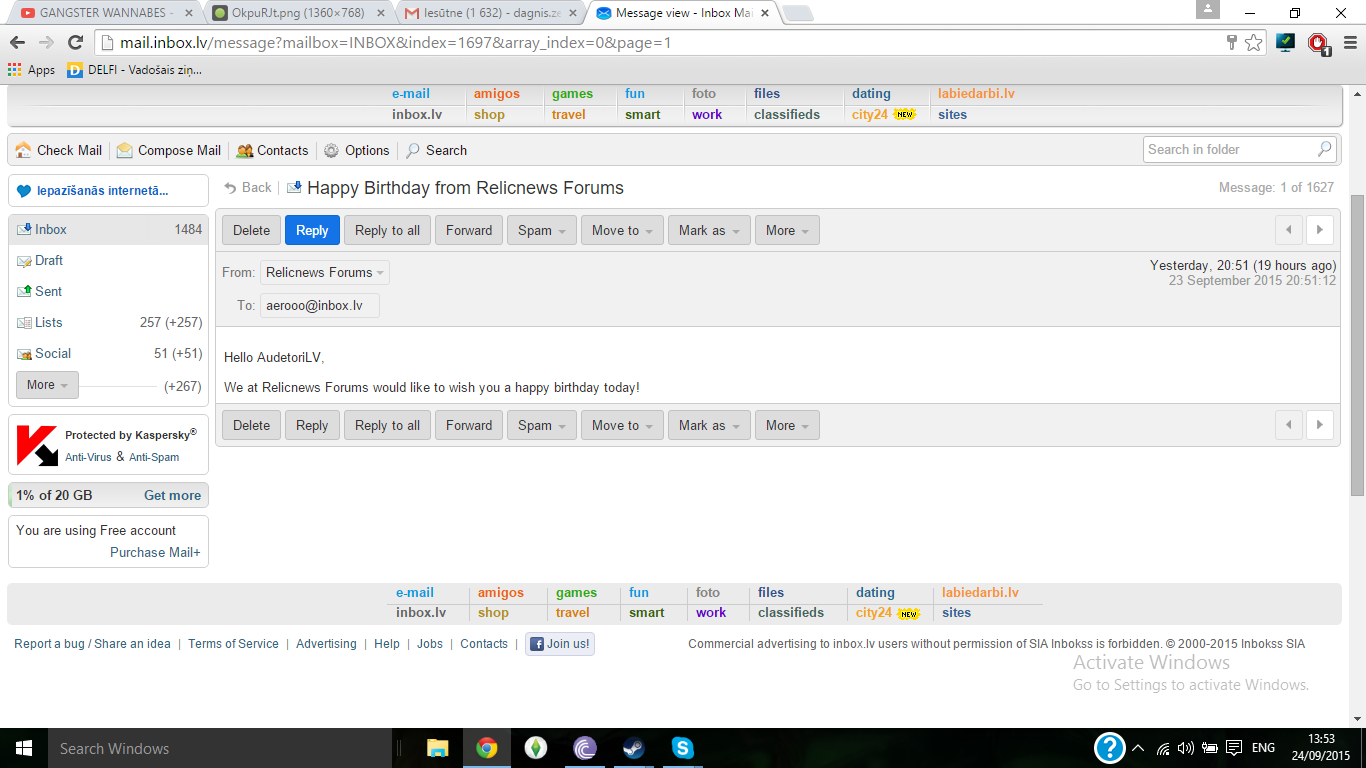Click the Check Mail house icon
The image size is (1366, 768).
pyautogui.click(x=23, y=150)
